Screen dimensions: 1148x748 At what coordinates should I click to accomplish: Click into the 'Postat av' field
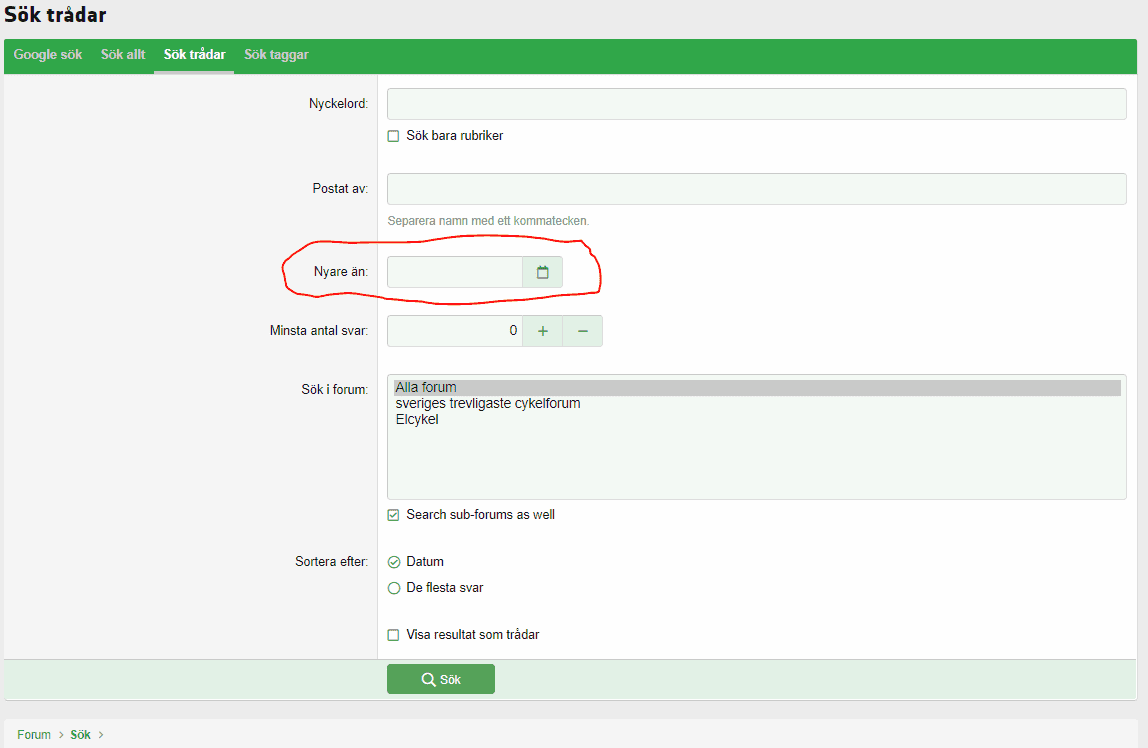pos(756,189)
